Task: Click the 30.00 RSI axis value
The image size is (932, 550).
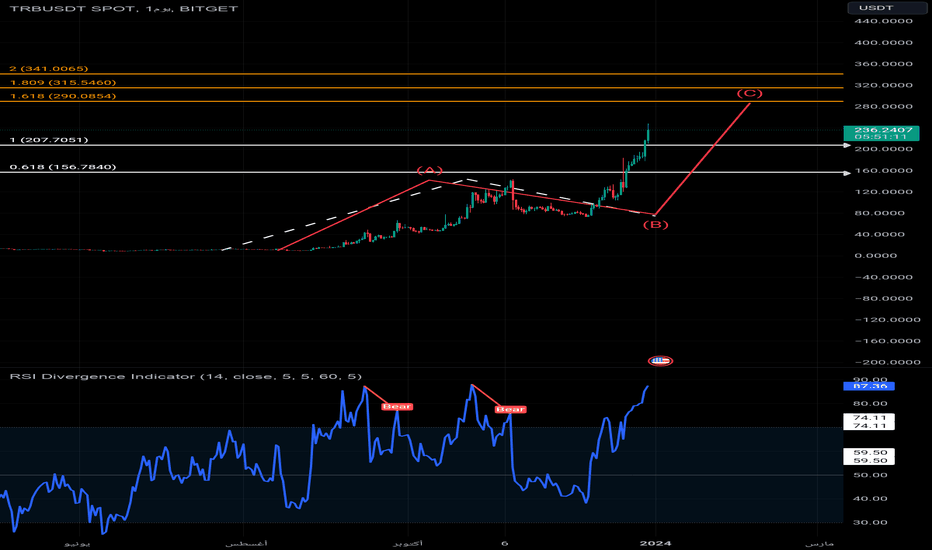Action: 870,523
